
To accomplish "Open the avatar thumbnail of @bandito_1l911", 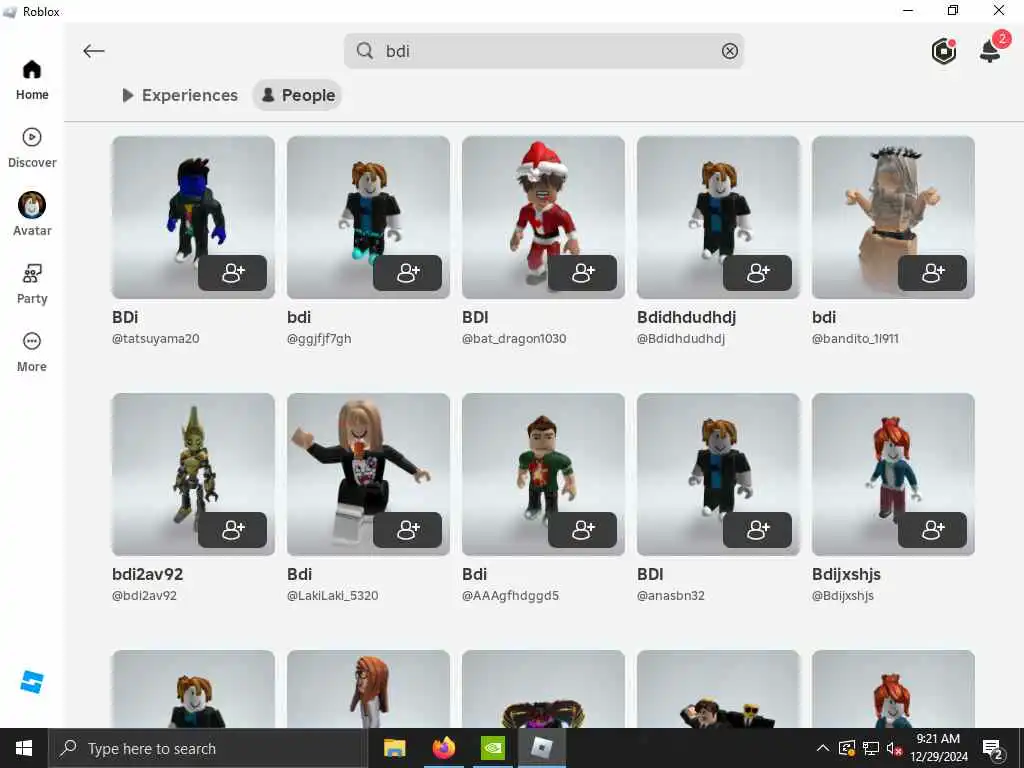I will click(893, 217).
